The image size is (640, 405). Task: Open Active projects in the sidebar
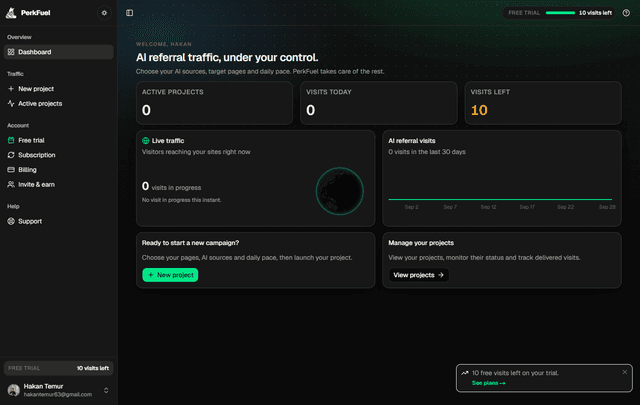pyautogui.click(x=59, y=103)
